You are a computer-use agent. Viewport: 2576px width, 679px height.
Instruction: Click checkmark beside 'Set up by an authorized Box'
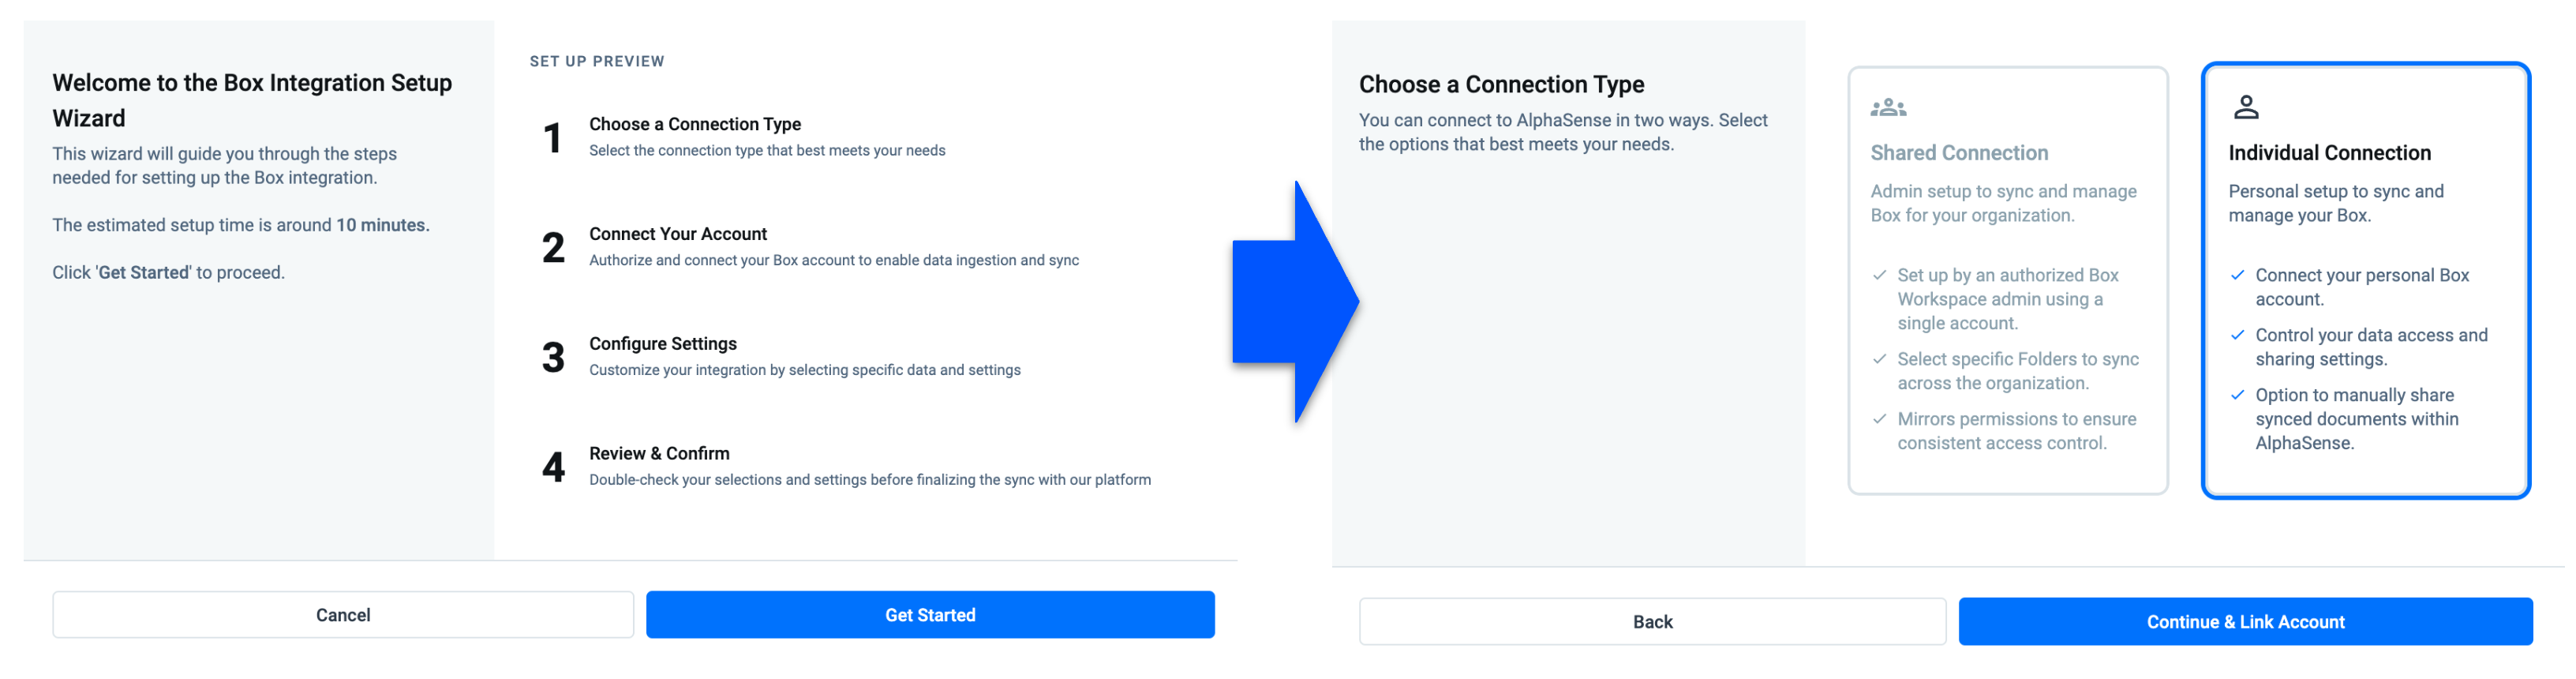coord(1880,275)
